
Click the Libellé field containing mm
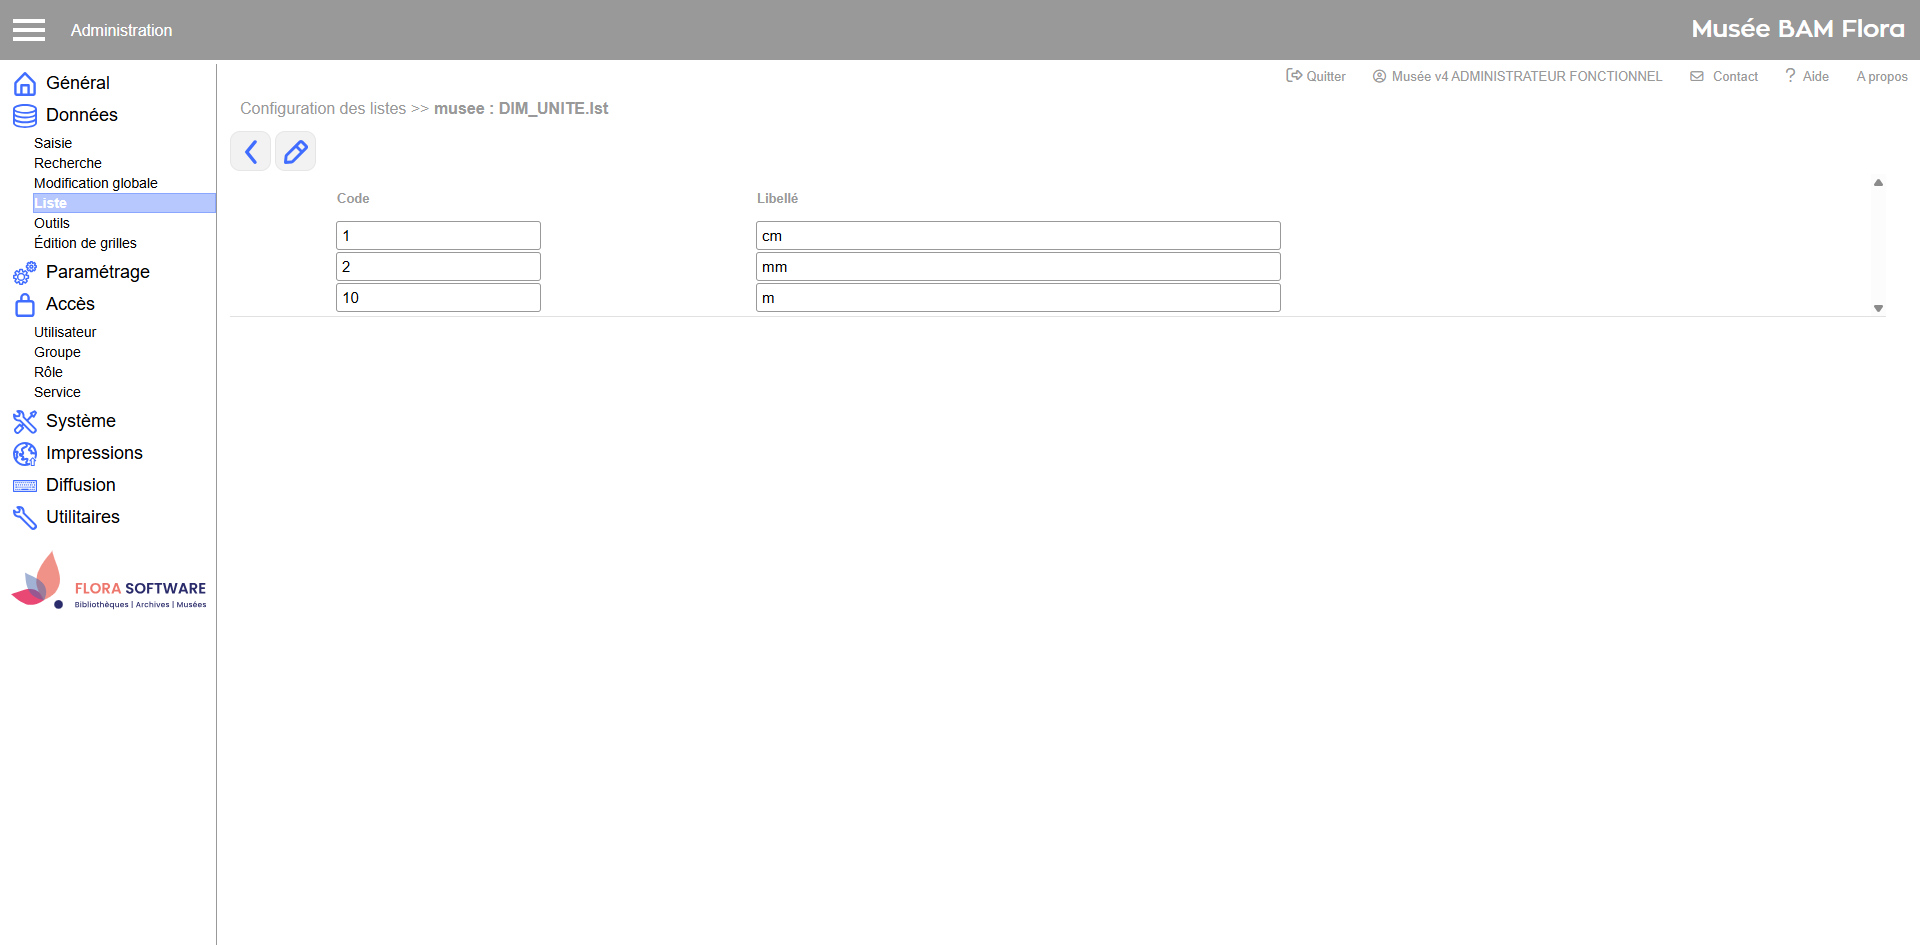(x=1017, y=267)
